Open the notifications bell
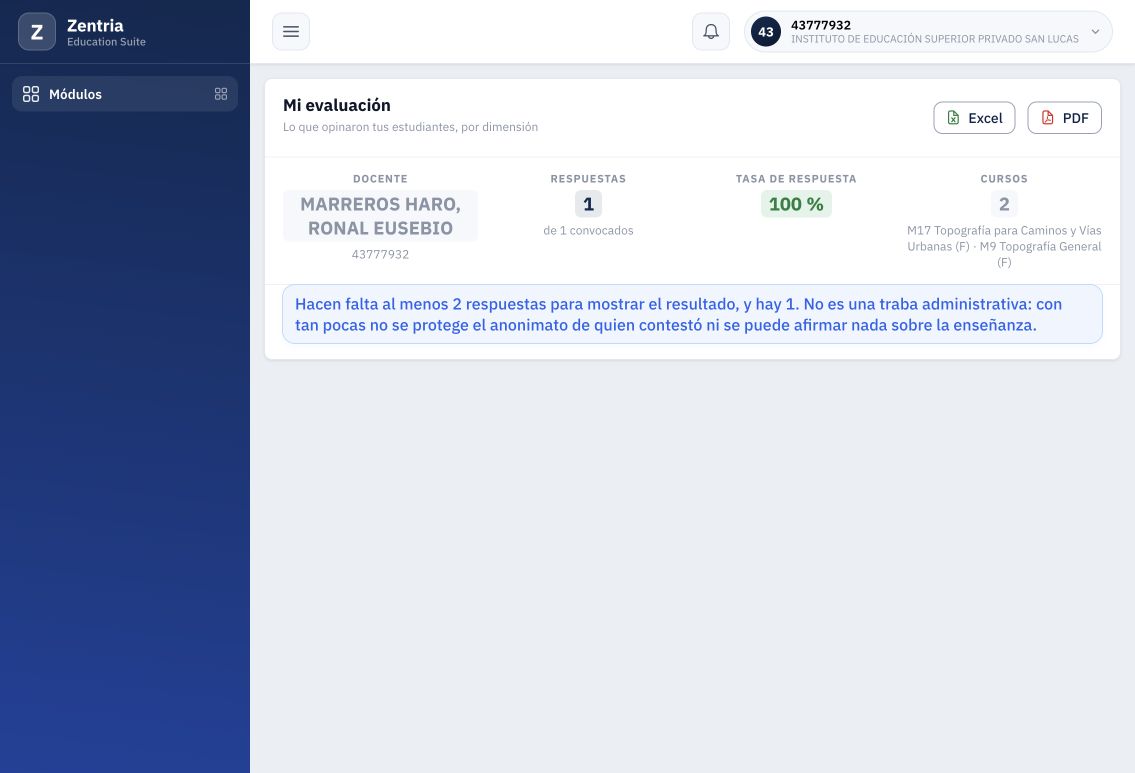The image size is (1135, 773). [711, 32]
